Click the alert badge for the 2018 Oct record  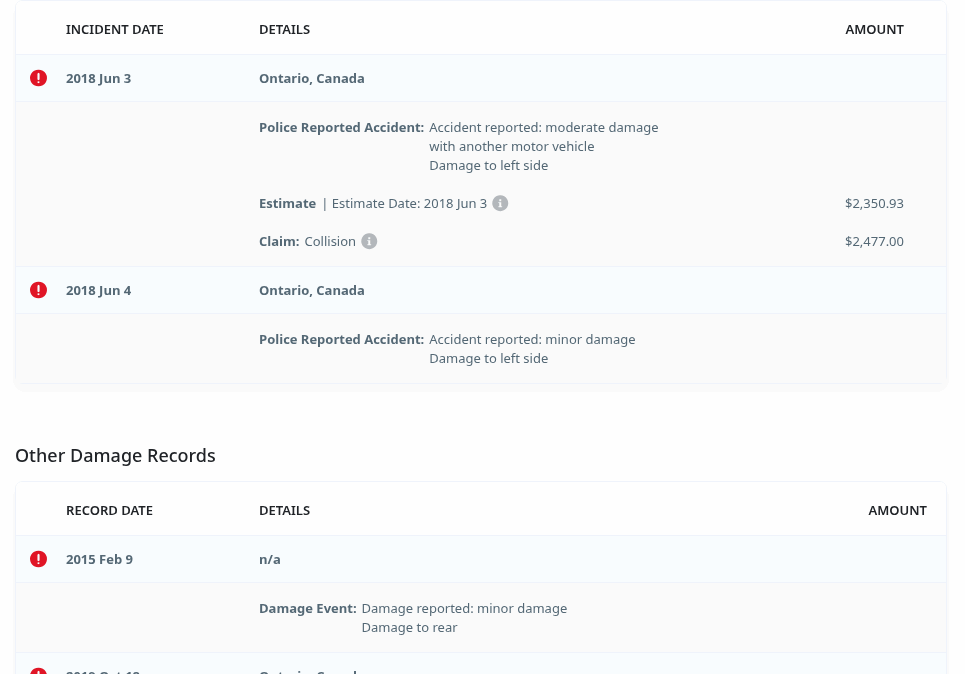point(38,670)
